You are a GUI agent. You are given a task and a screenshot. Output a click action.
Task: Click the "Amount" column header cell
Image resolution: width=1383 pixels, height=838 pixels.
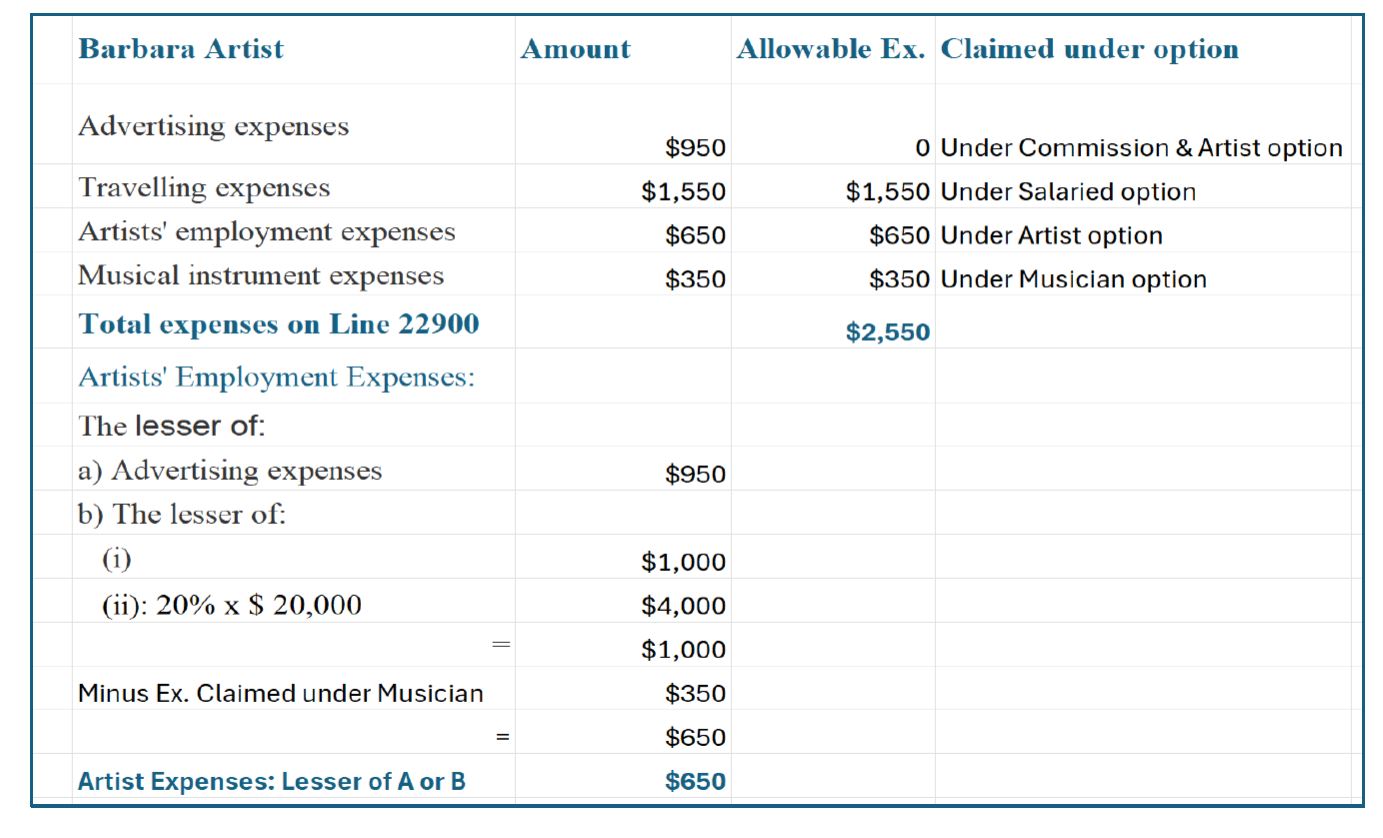(x=575, y=49)
